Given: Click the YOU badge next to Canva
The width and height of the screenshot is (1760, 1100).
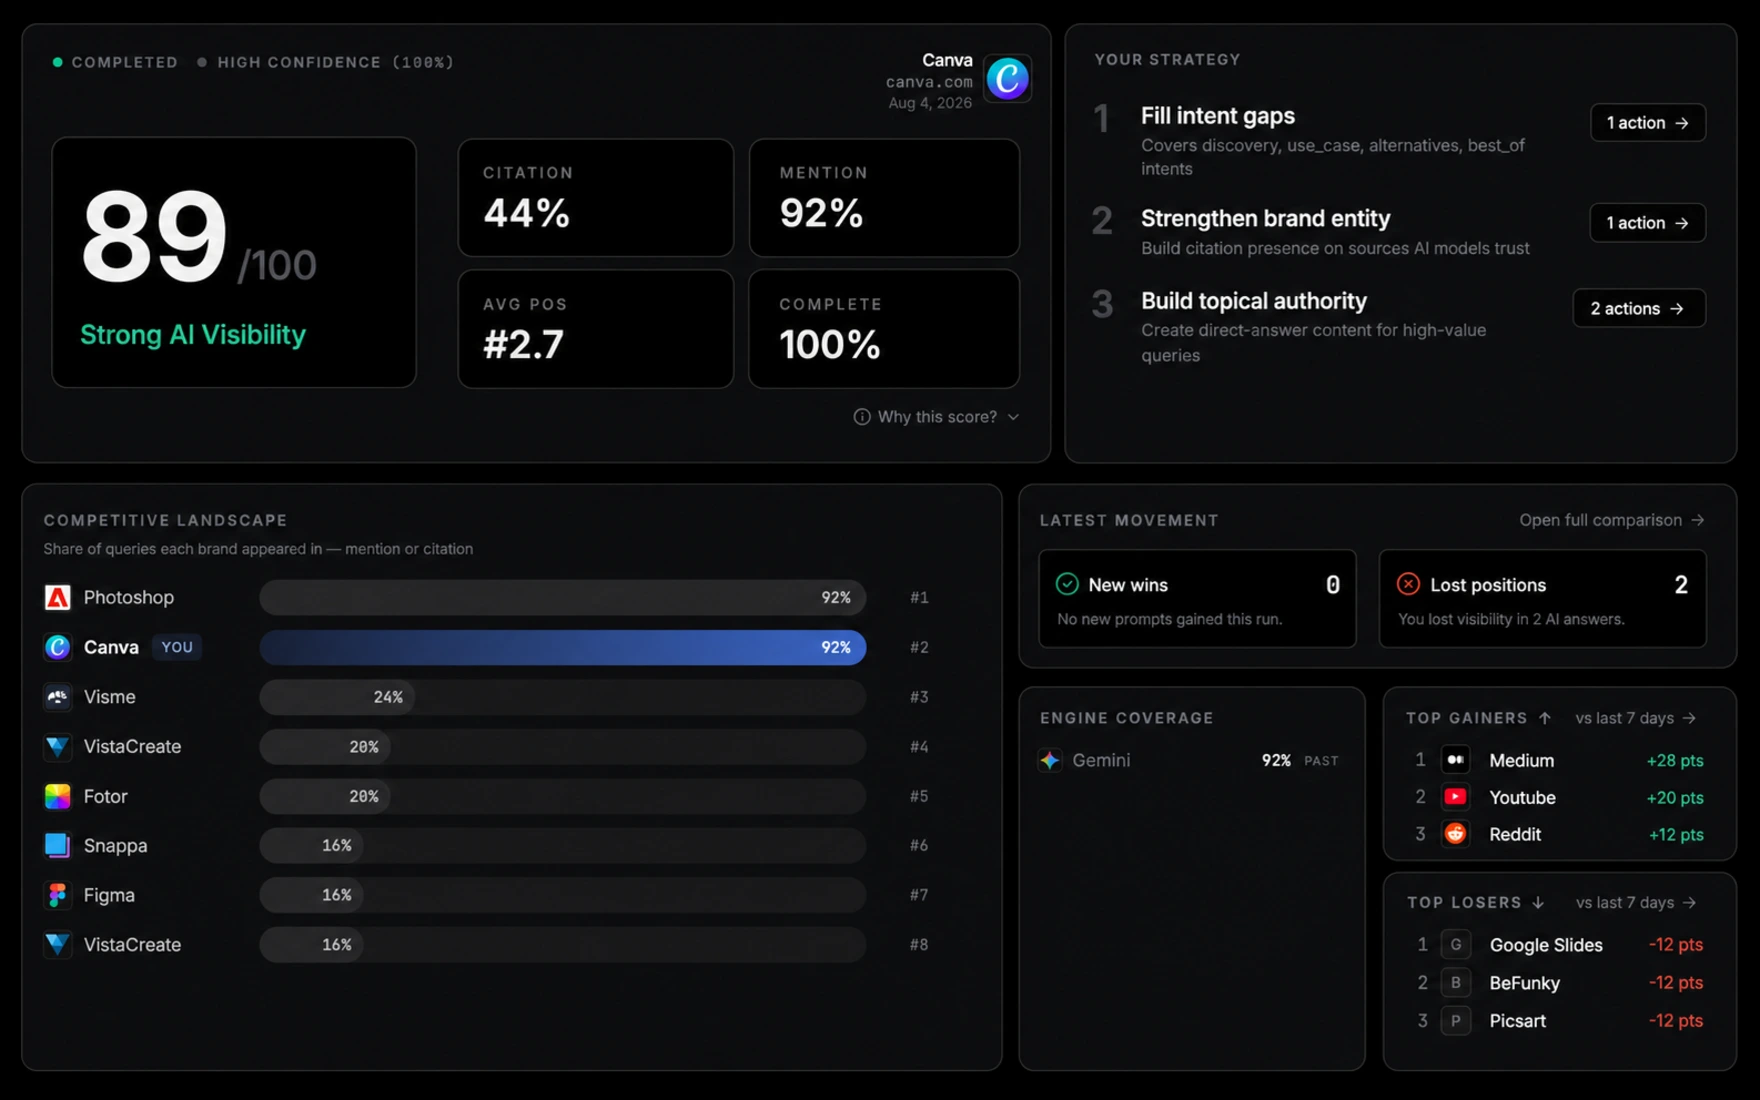Looking at the screenshot, I should pyautogui.click(x=177, y=647).
